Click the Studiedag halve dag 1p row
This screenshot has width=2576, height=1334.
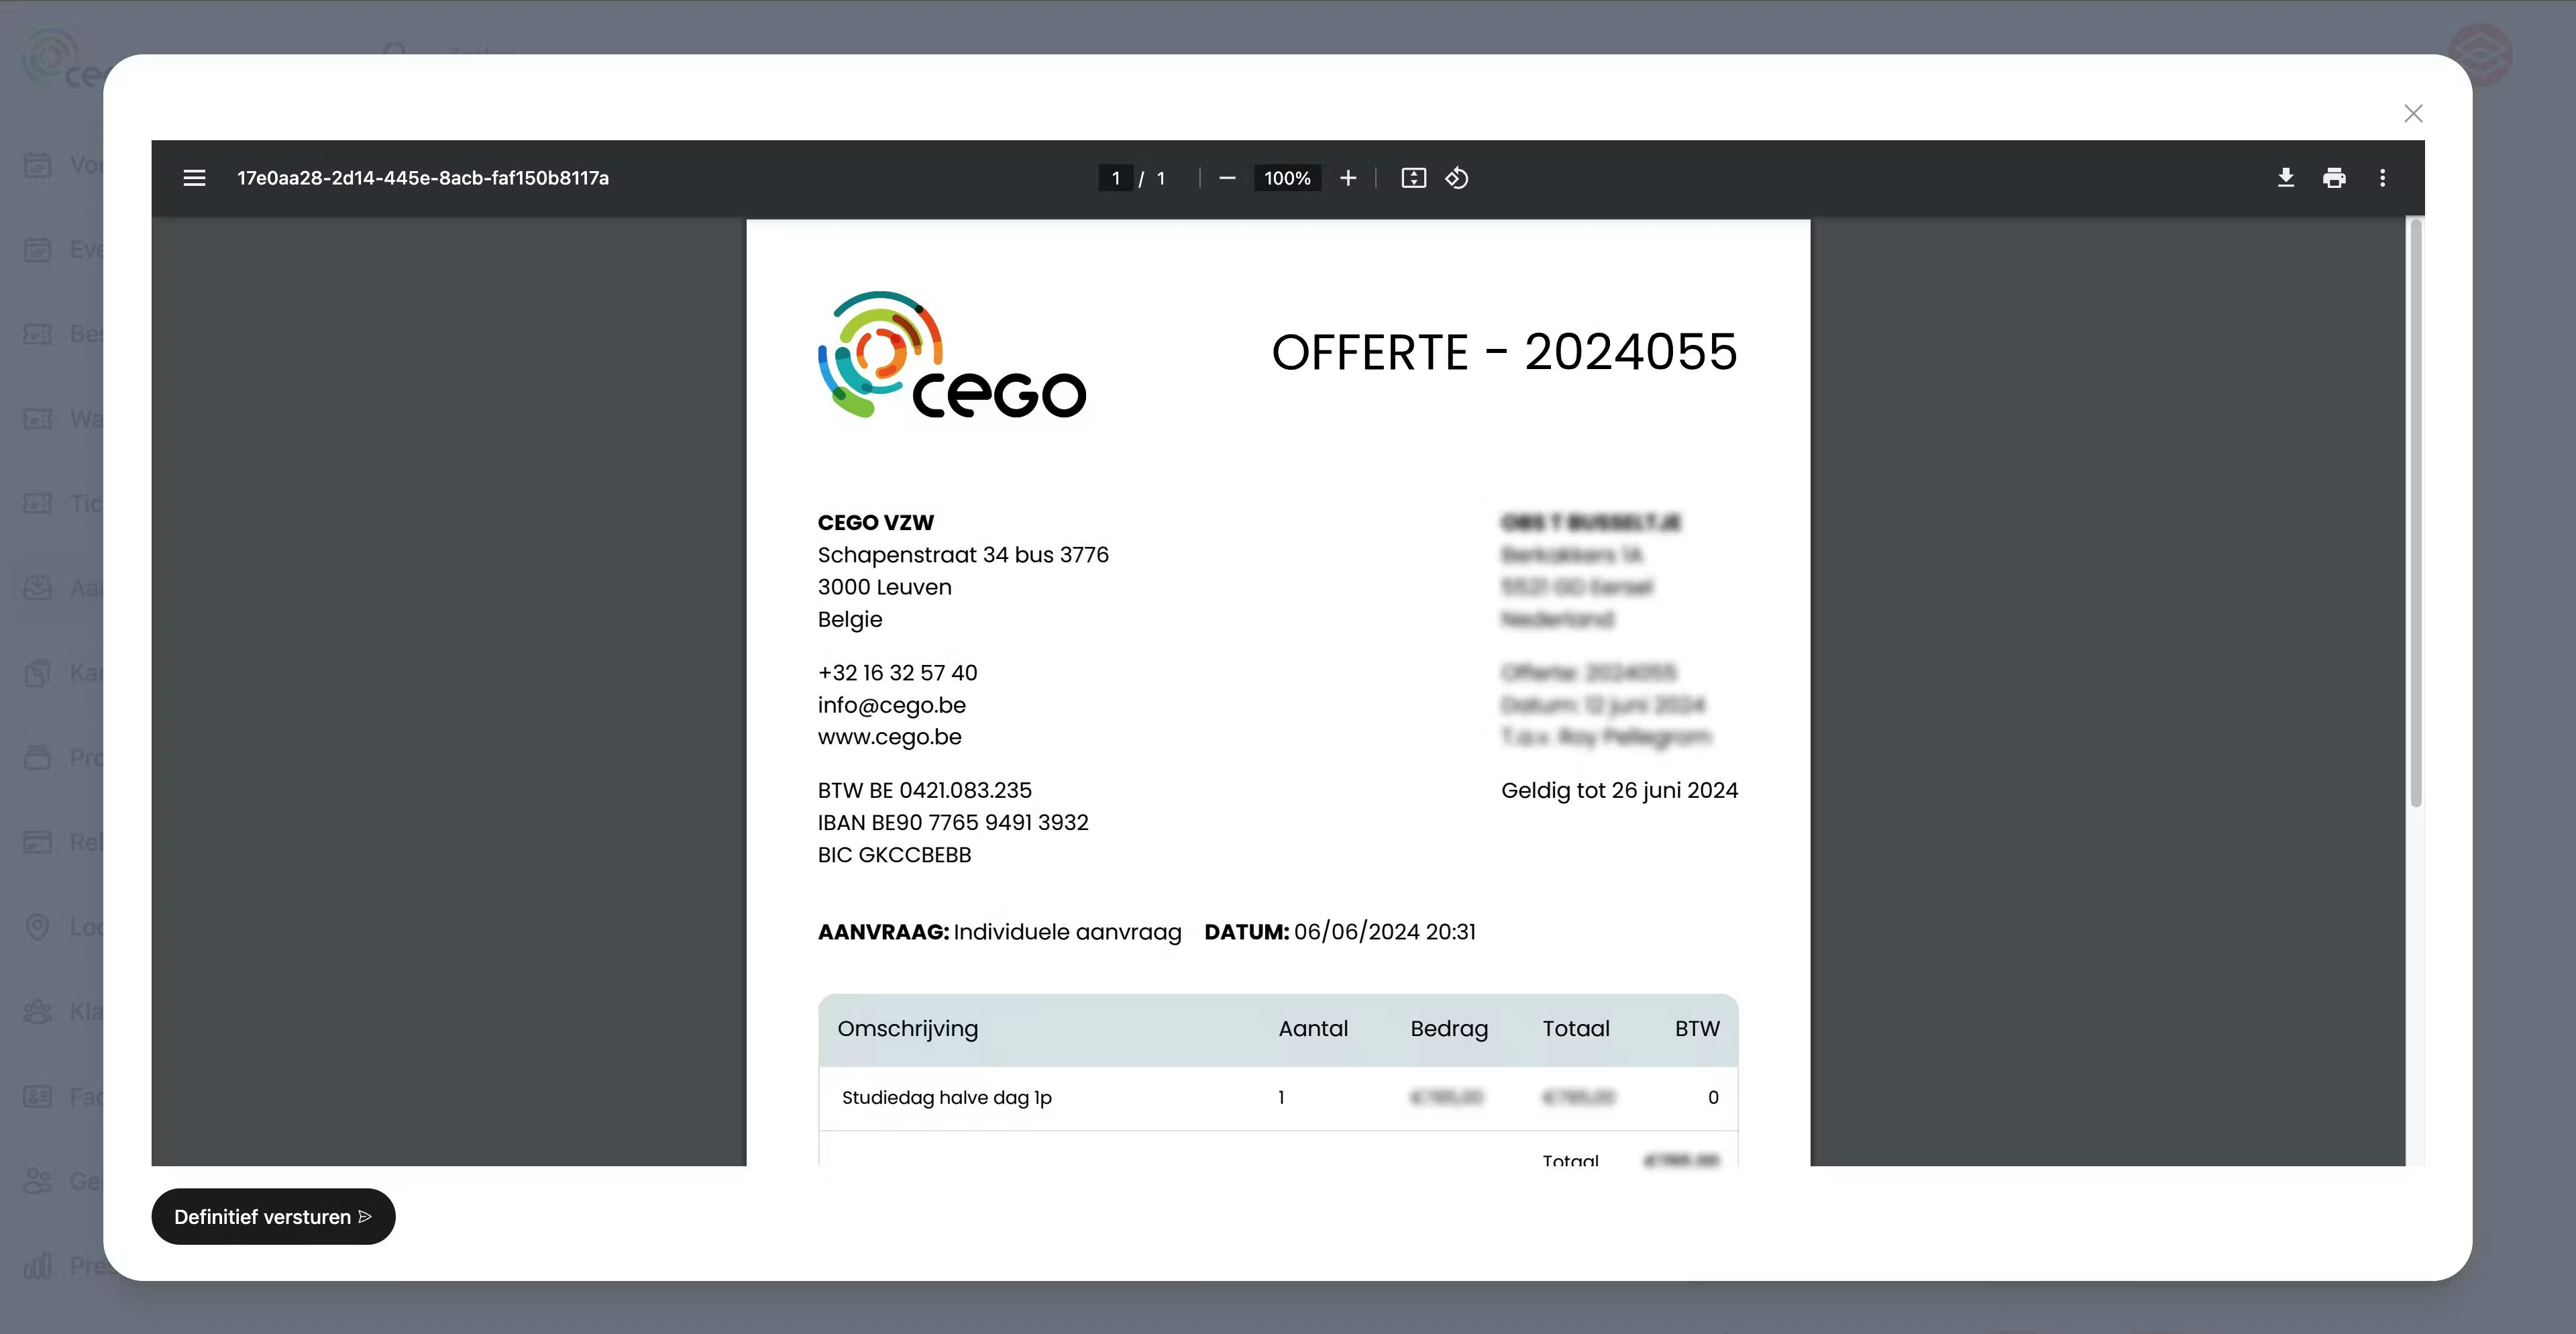(x=1278, y=1098)
